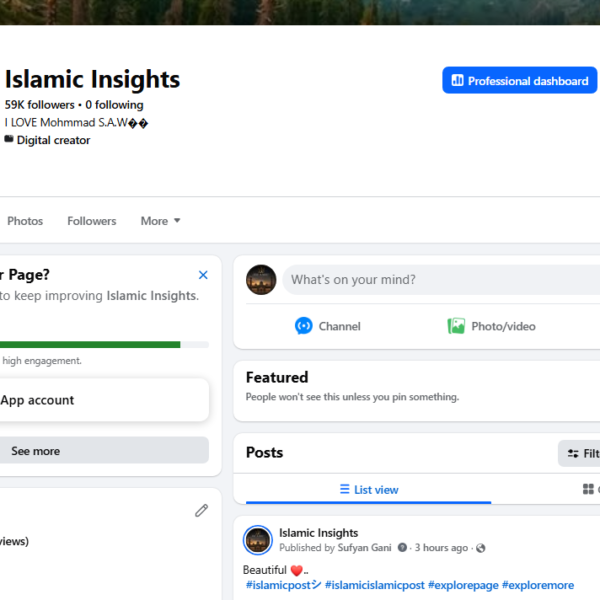Open the Professional dashboard

519,80
